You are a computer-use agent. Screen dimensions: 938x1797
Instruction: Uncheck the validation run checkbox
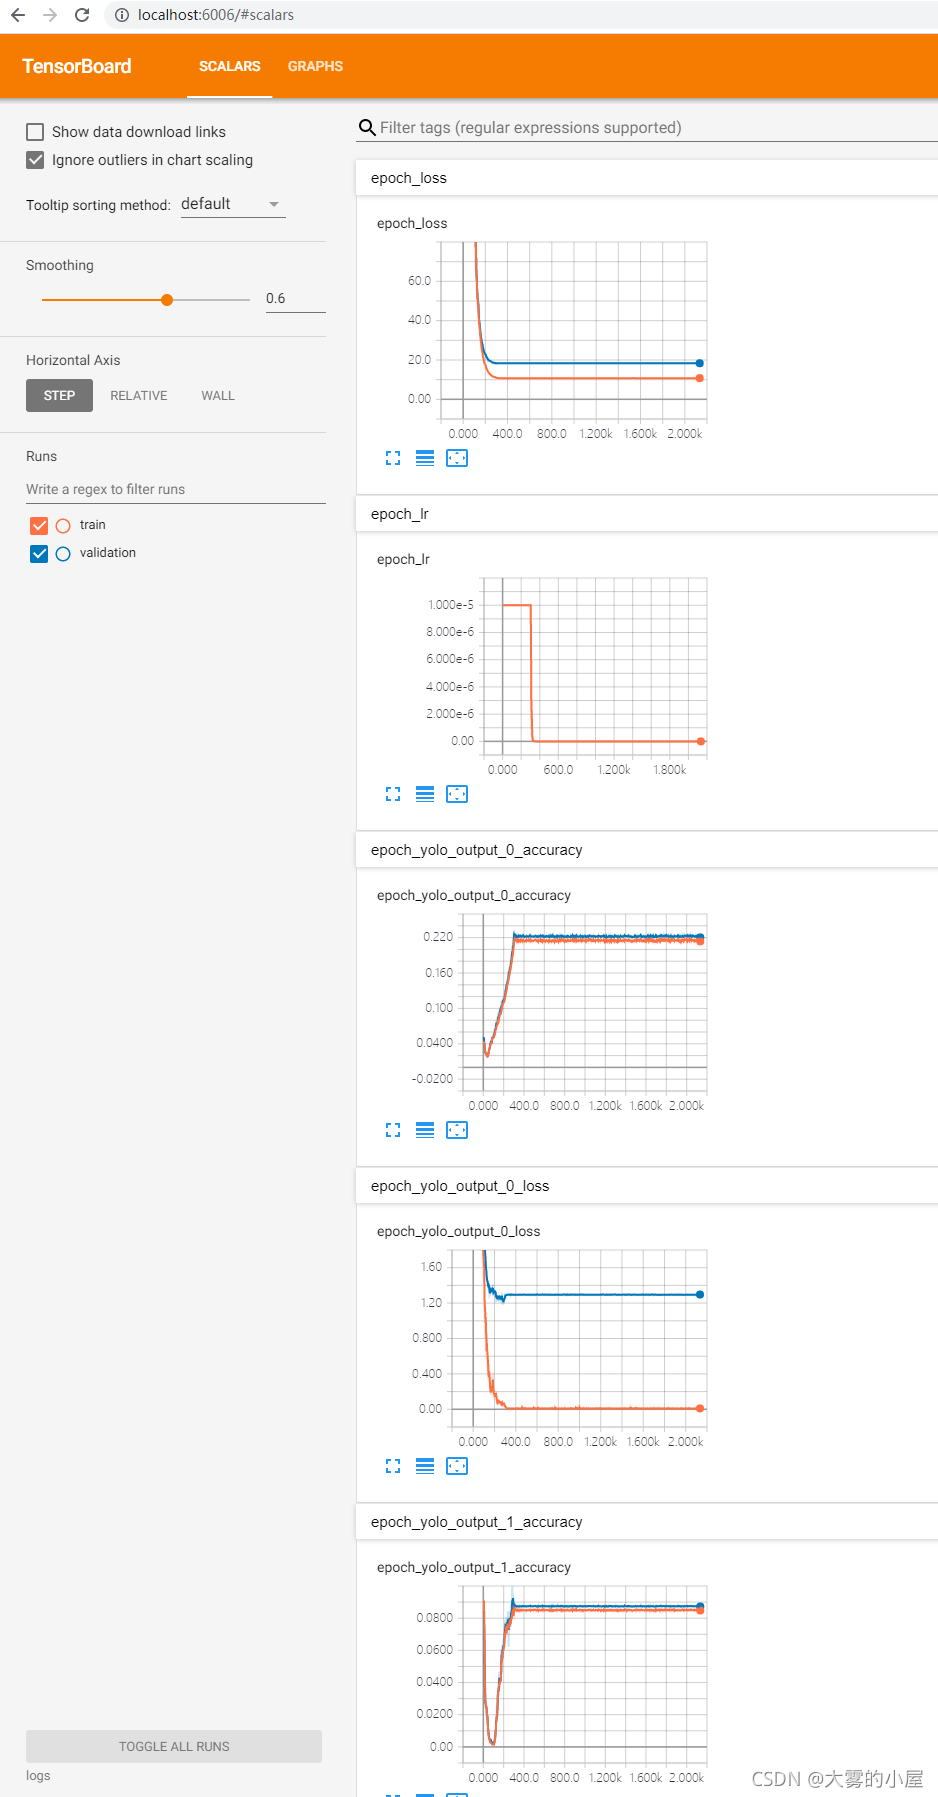coord(39,553)
